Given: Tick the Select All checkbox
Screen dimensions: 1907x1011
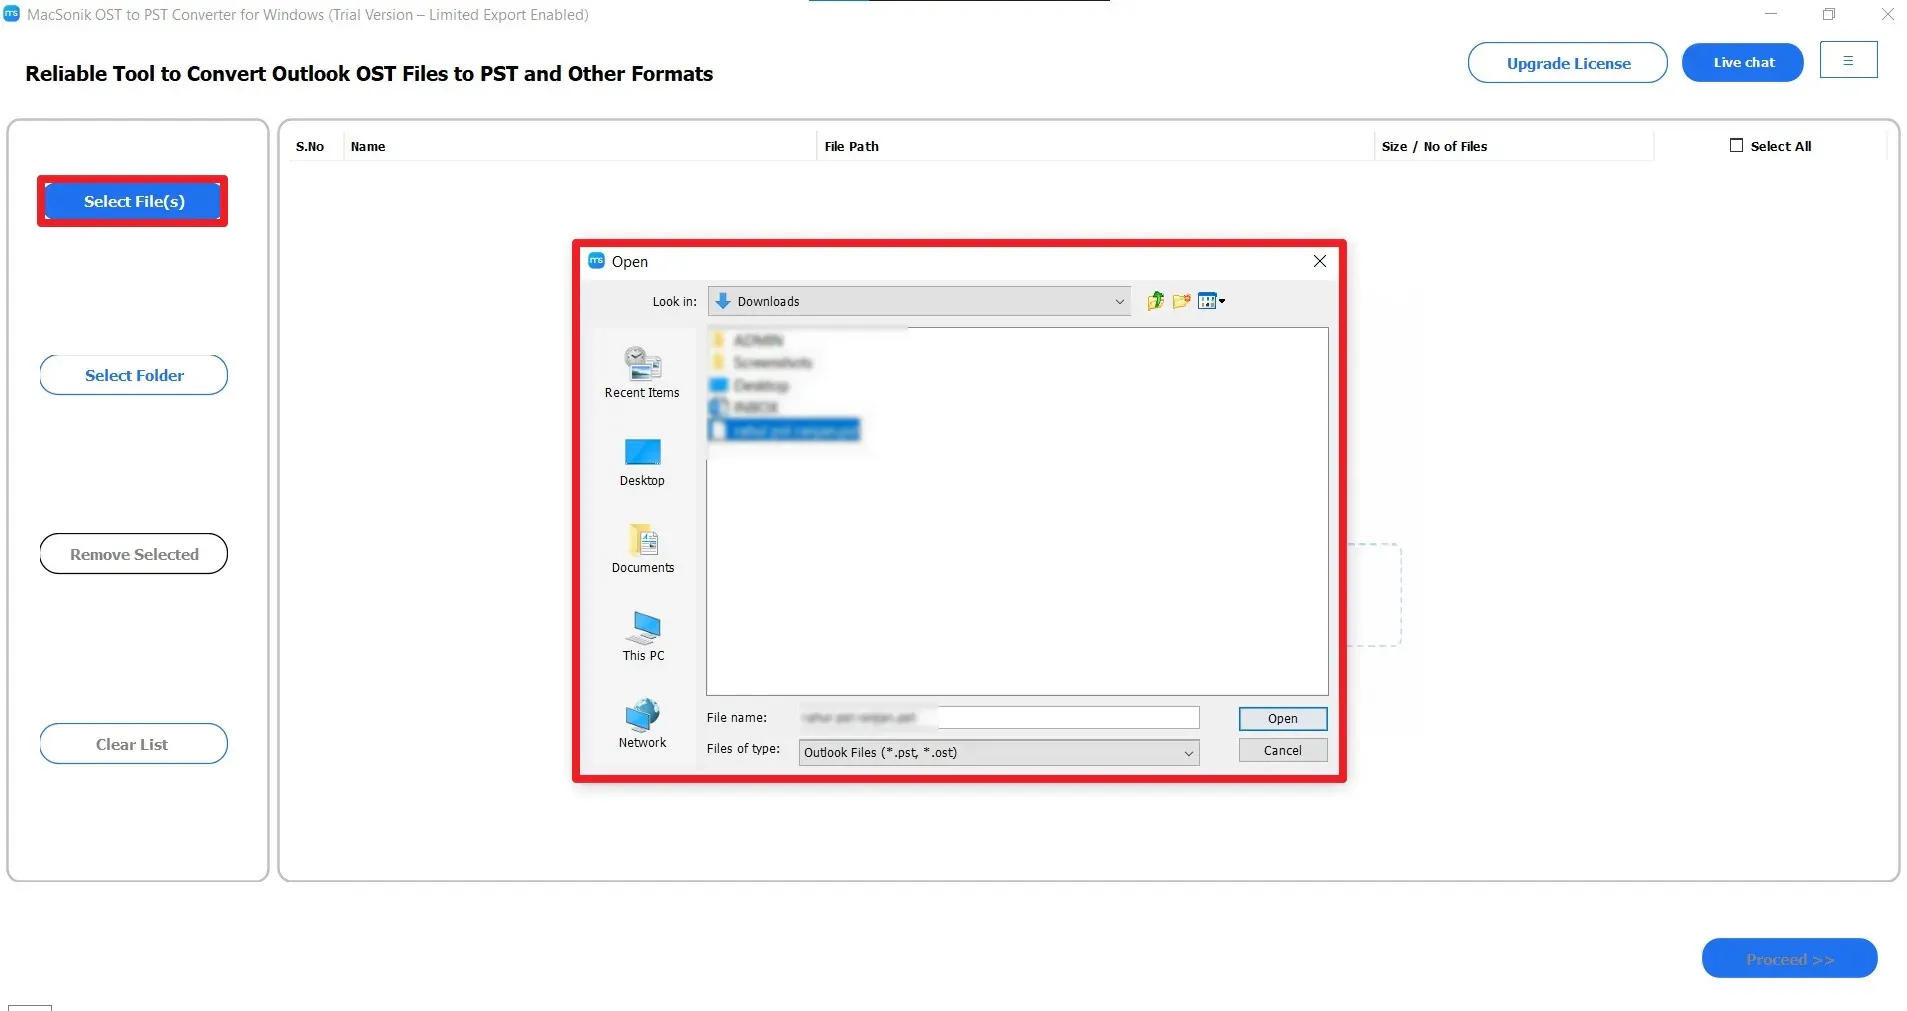Looking at the screenshot, I should click(1736, 145).
